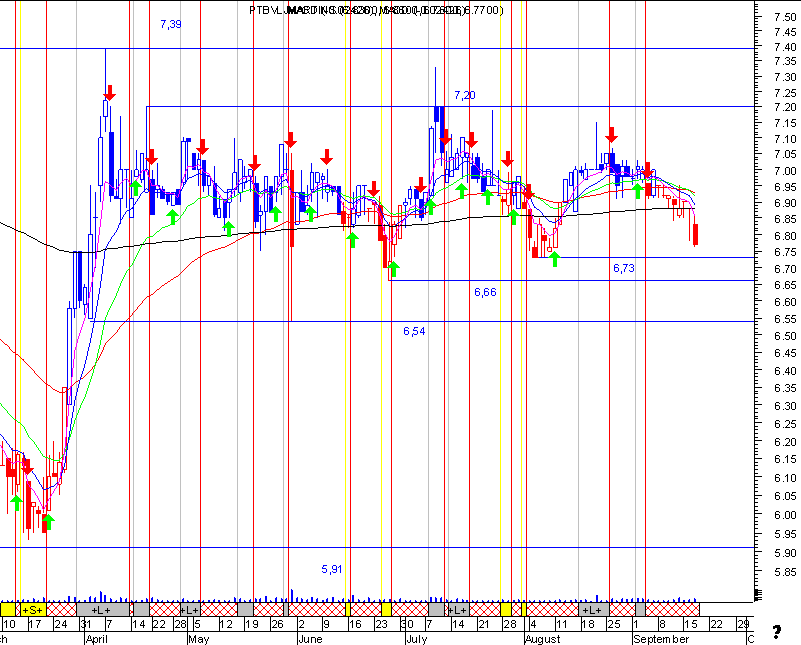
Task: Select the +L+ segment in early April
Action: coord(102,610)
